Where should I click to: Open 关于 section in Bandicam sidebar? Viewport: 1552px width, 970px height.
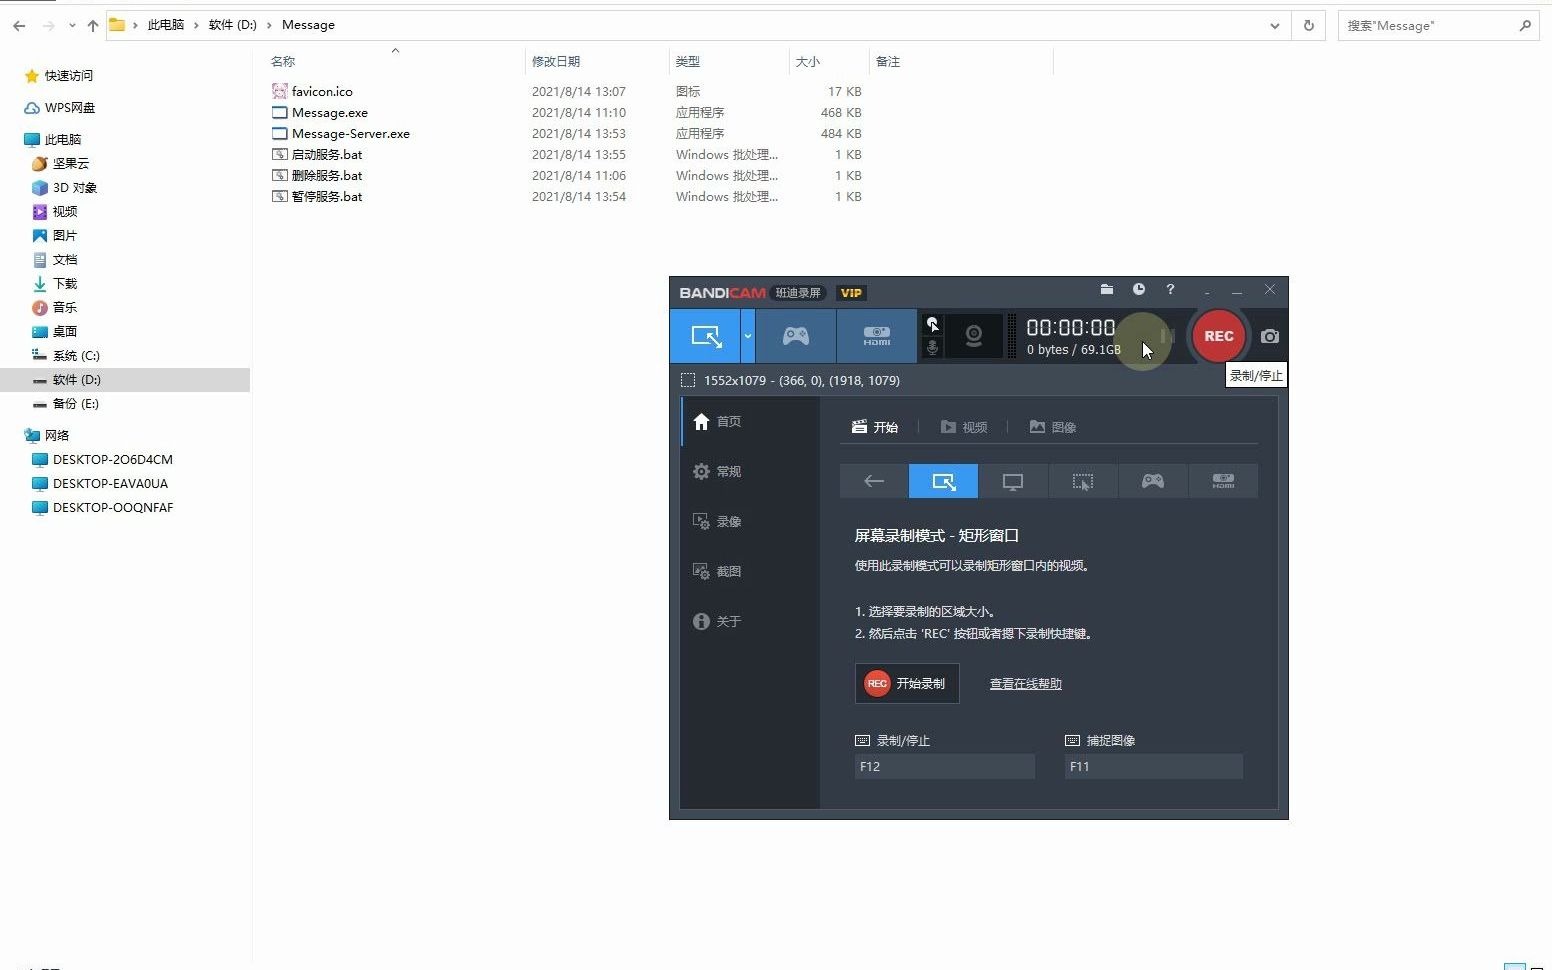click(750, 621)
